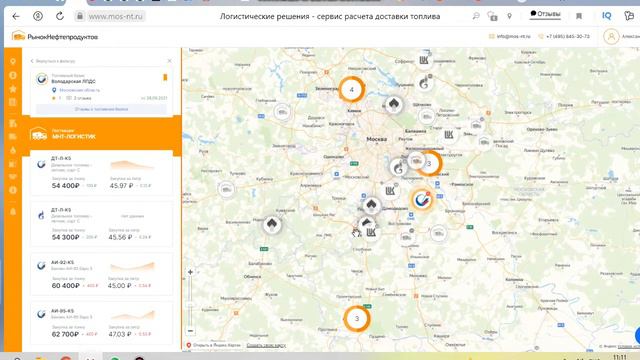The width and height of the screenshot is (640, 360).
Task: Click the +7 (495) phone number in the header
Action: 564,36
